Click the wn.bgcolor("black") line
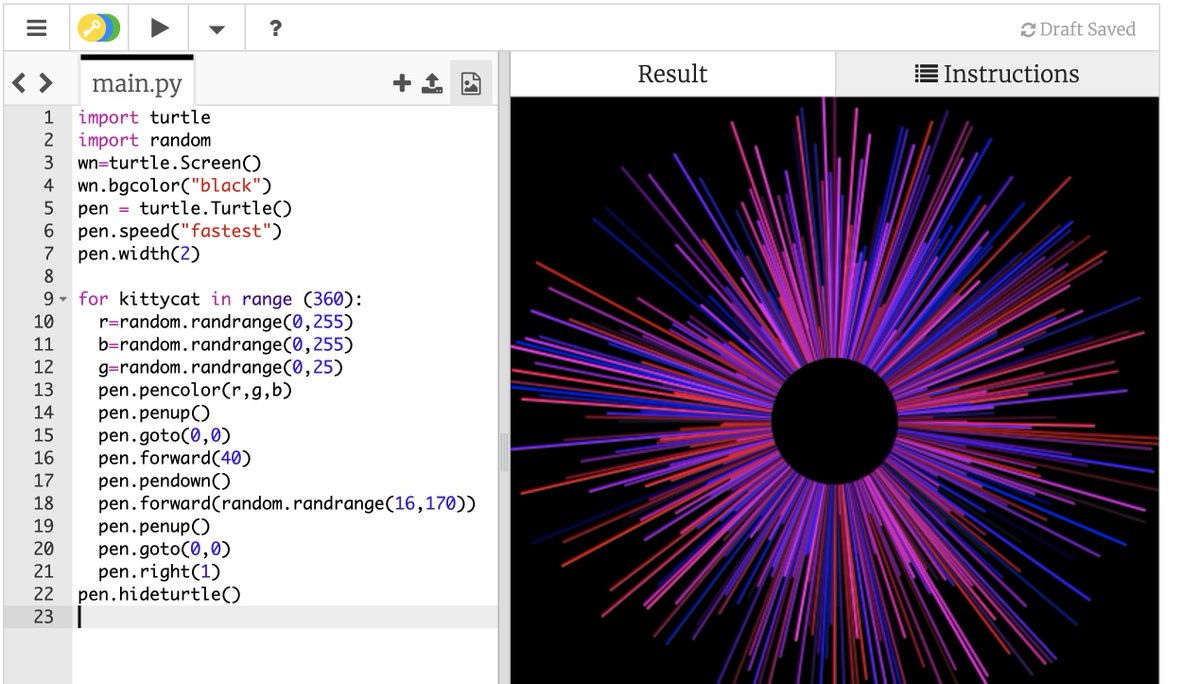 pyautogui.click(x=175, y=185)
